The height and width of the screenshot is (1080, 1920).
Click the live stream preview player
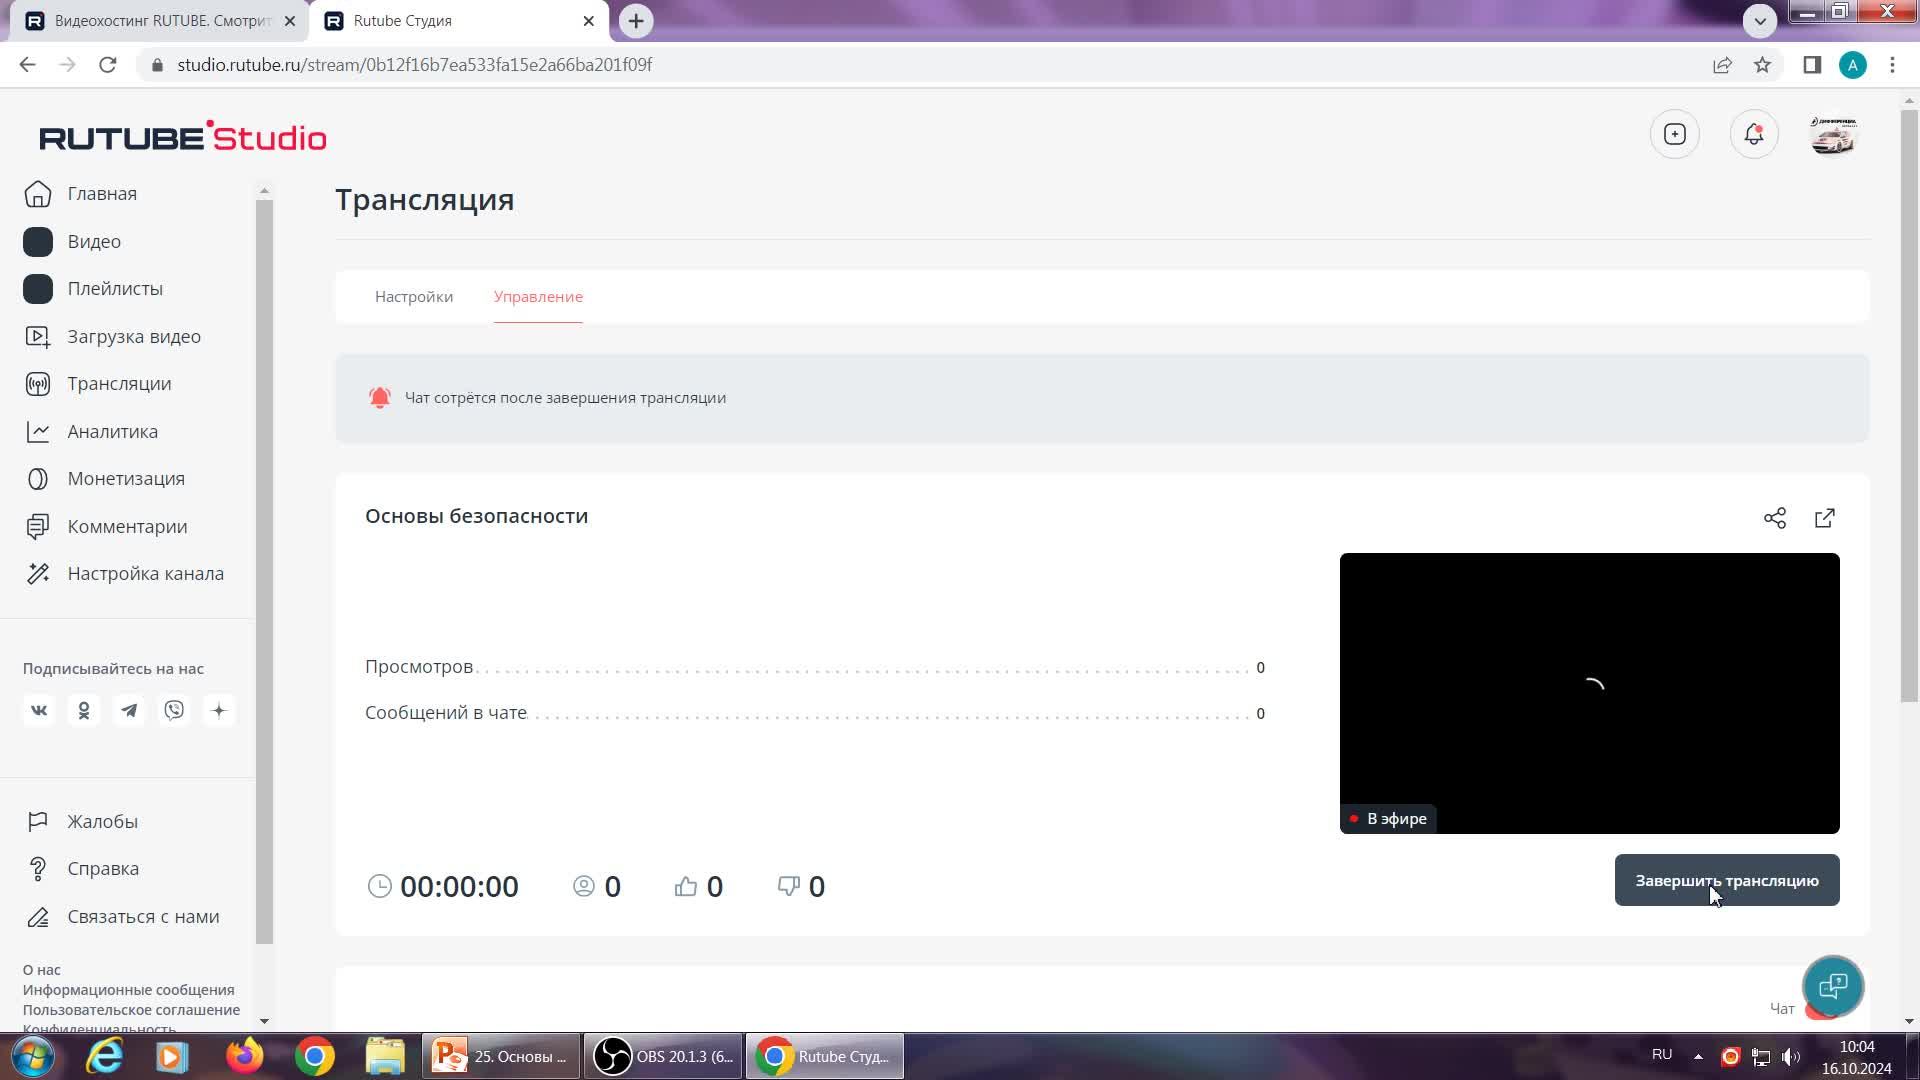1588,692
